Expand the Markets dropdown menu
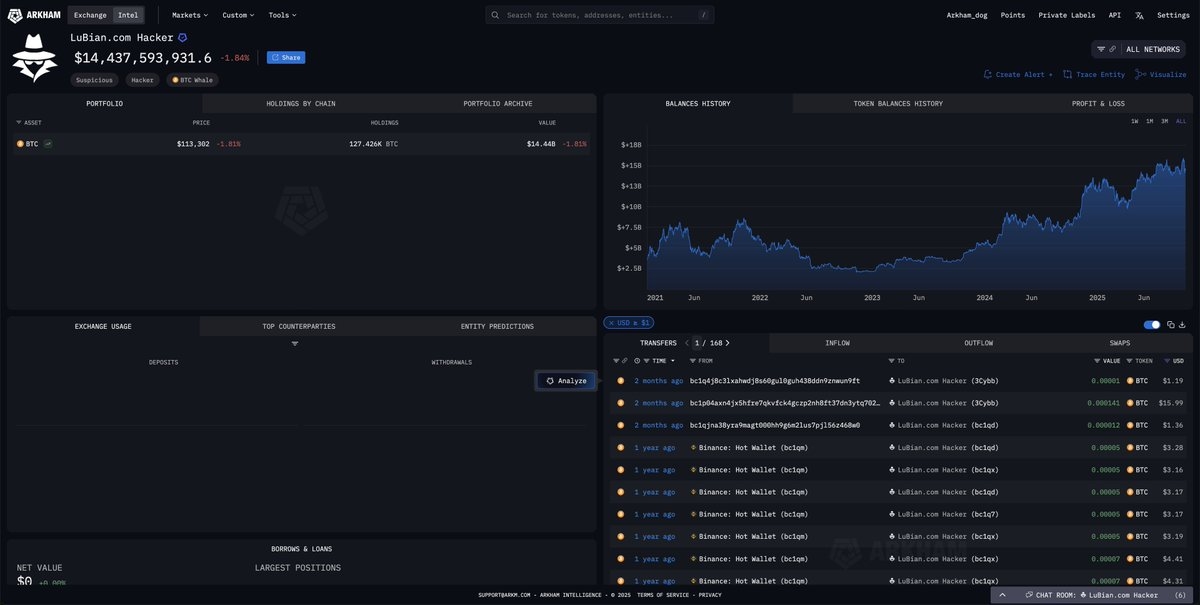The width and height of the screenshot is (1200, 605). coord(190,15)
